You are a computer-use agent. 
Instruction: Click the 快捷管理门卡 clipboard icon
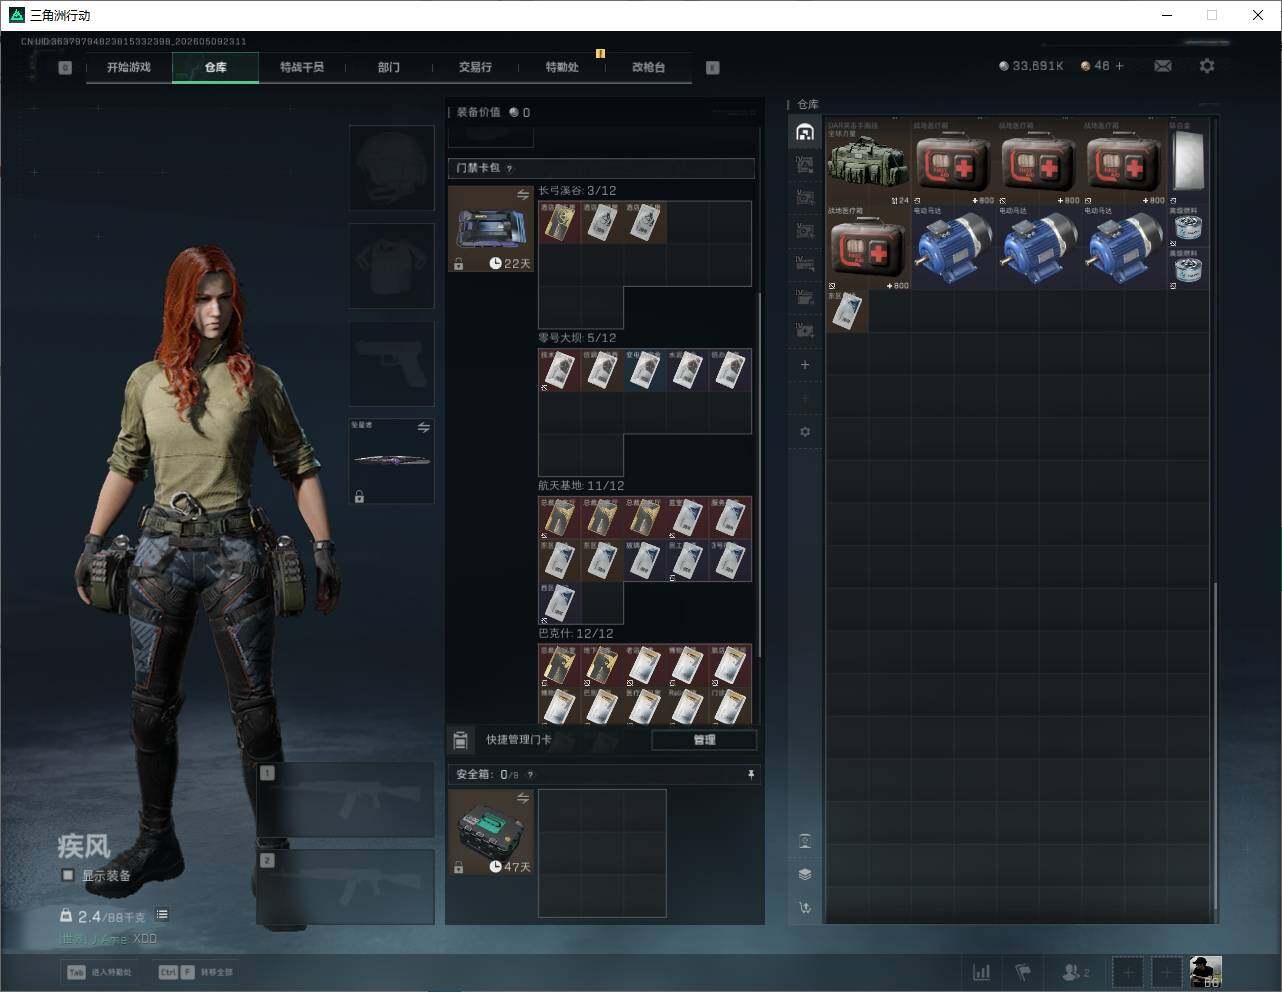461,740
